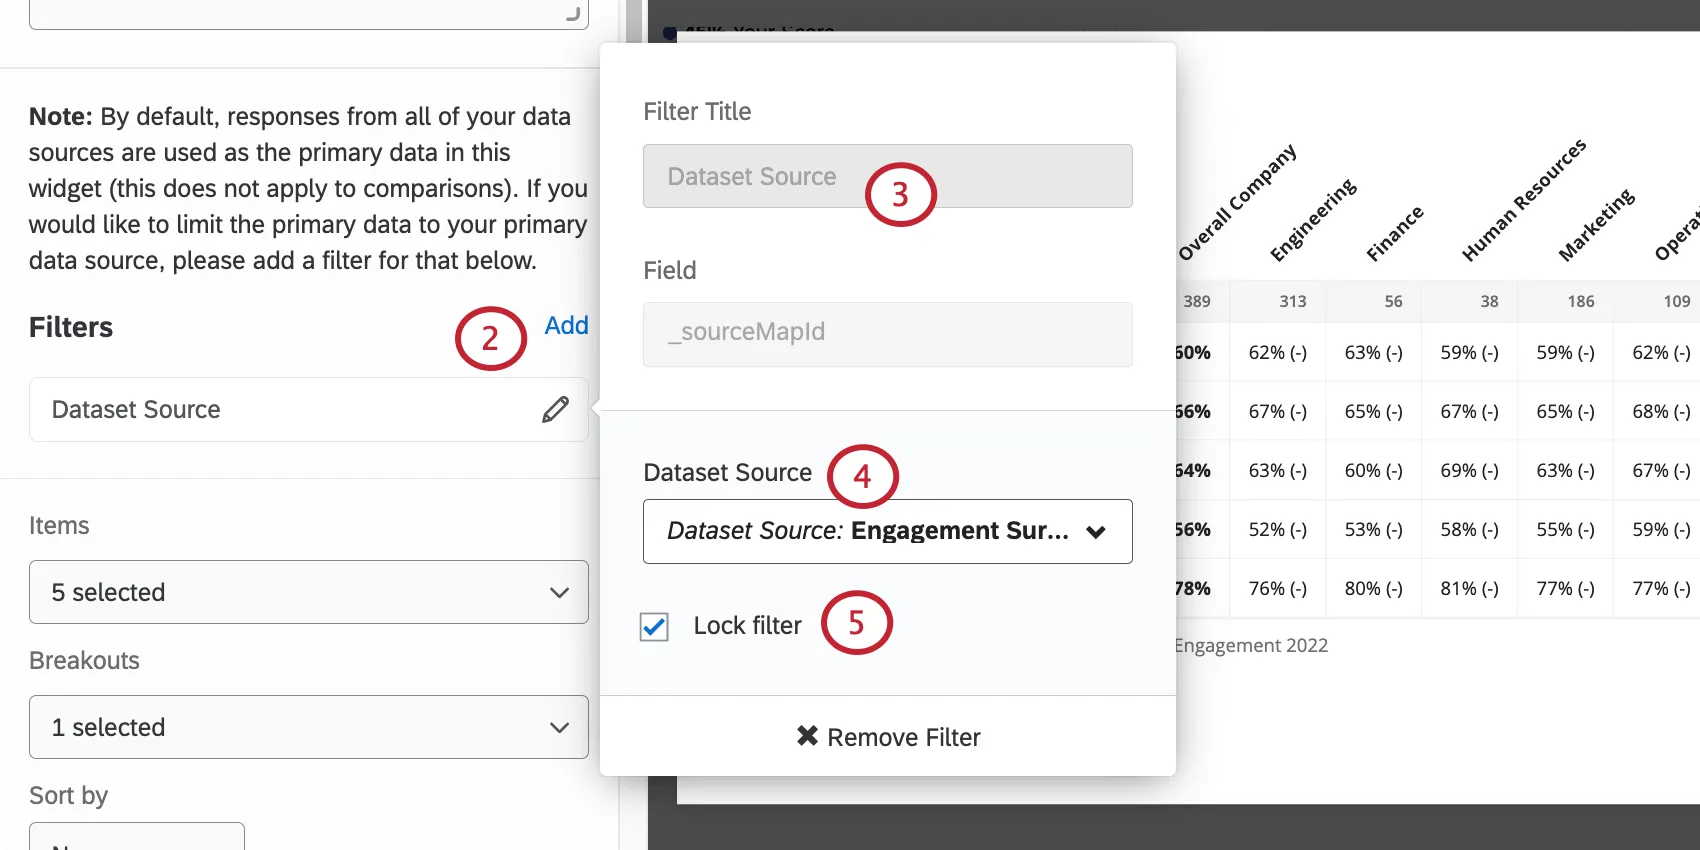1700x850 pixels.
Task: Uncheck the Lock filter checkbox
Action: pyautogui.click(x=654, y=627)
